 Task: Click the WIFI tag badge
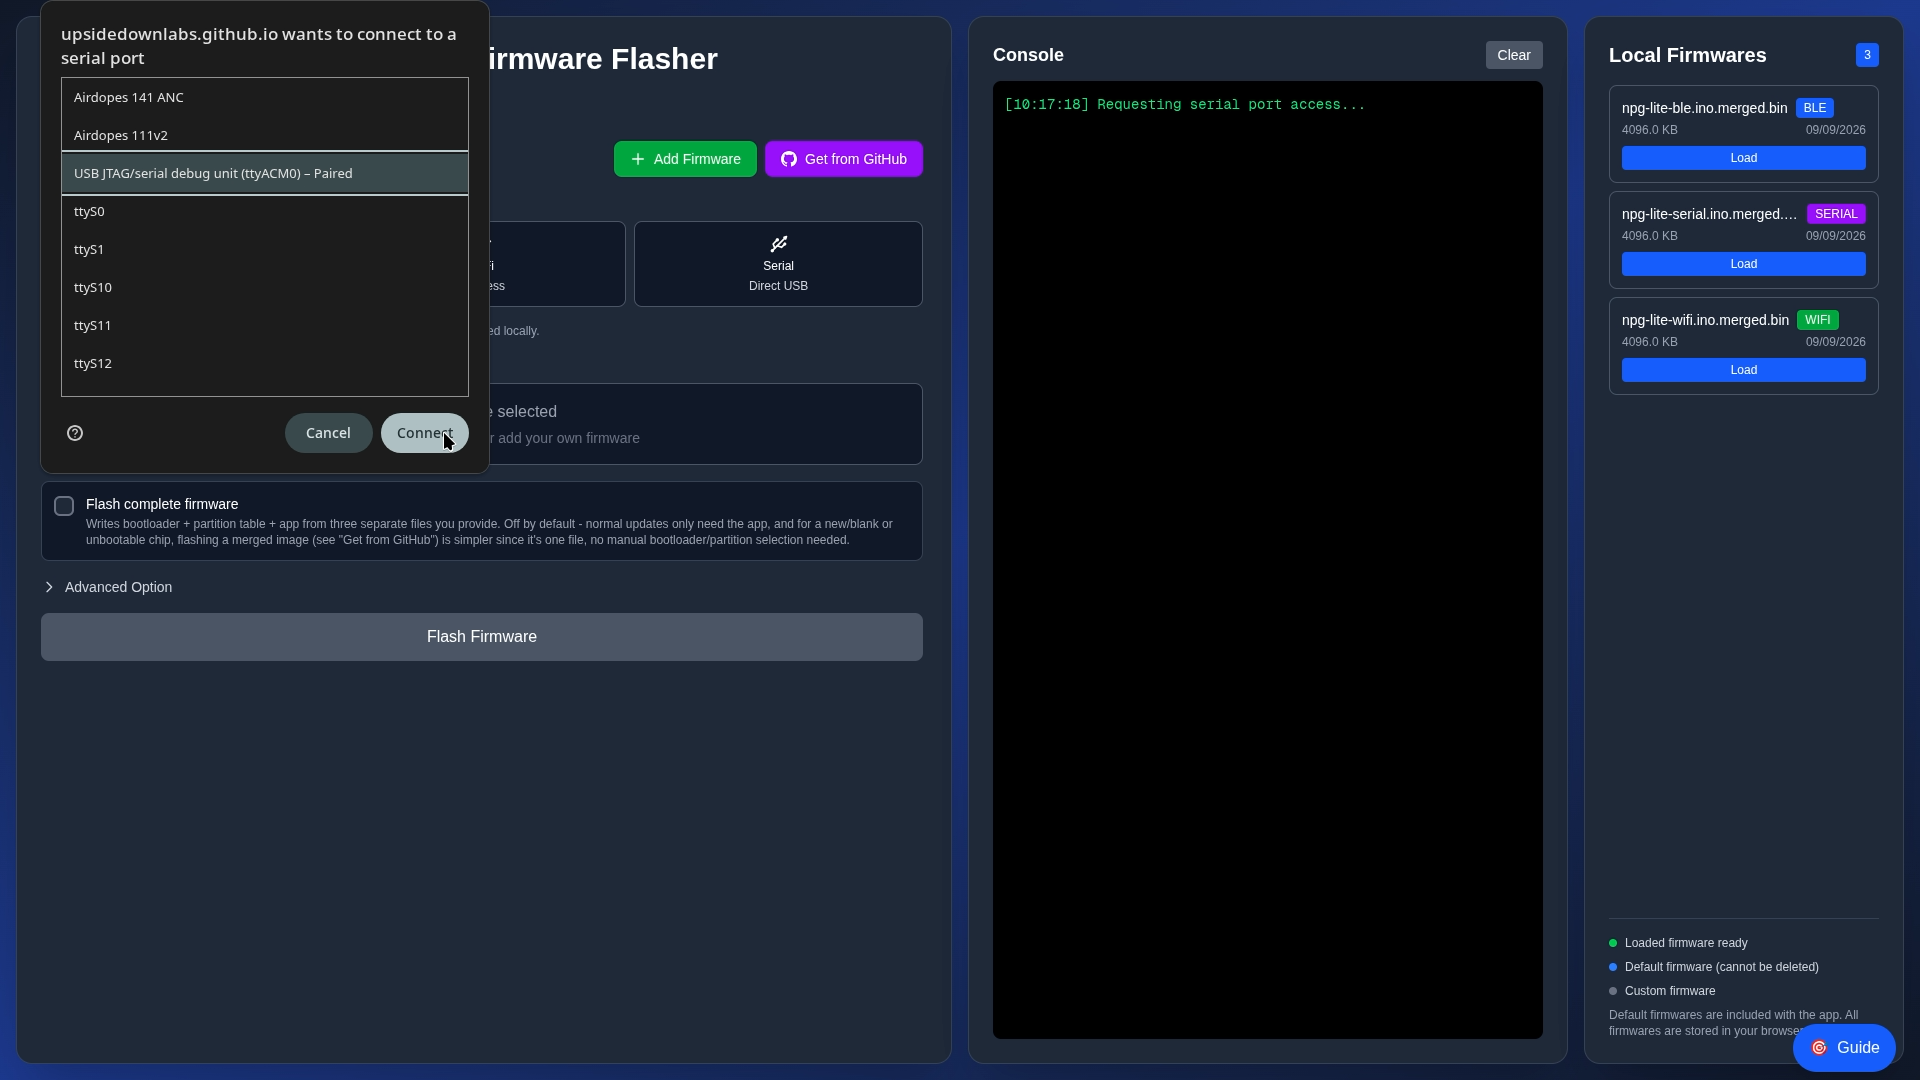point(1818,320)
